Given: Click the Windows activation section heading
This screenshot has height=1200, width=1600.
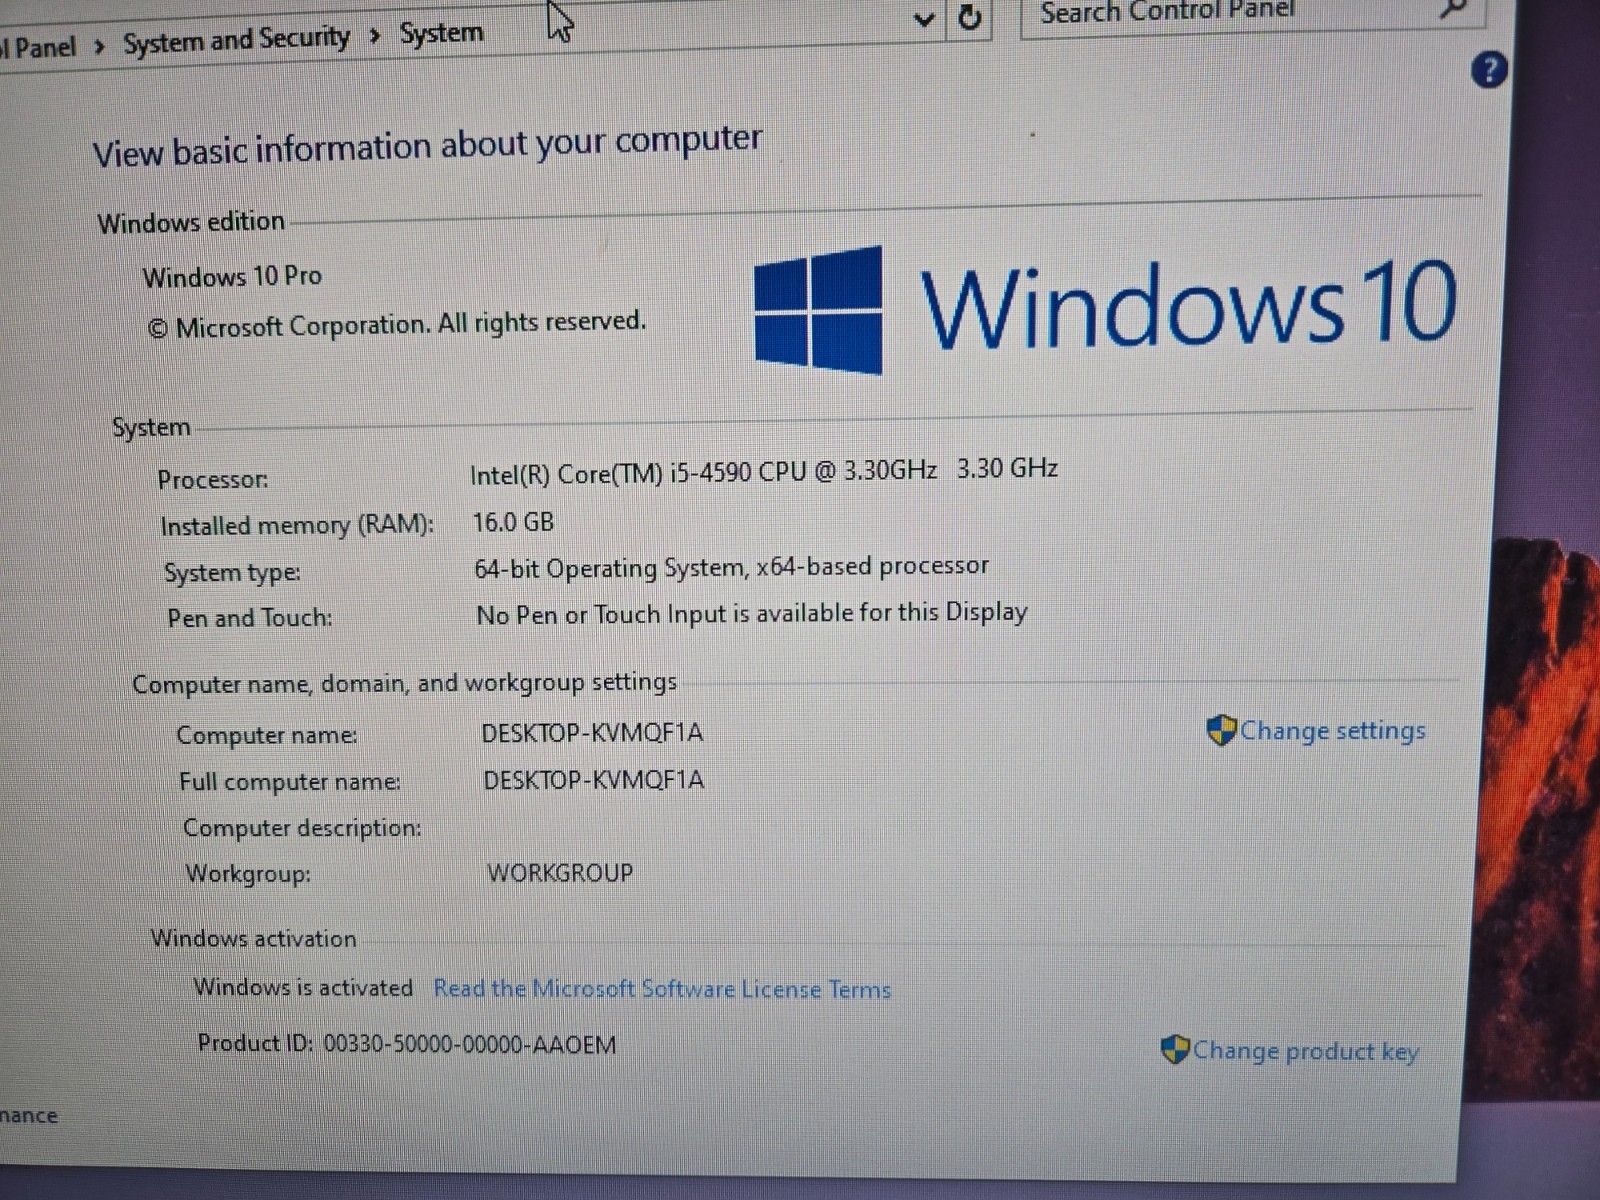Looking at the screenshot, I should 253,939.
